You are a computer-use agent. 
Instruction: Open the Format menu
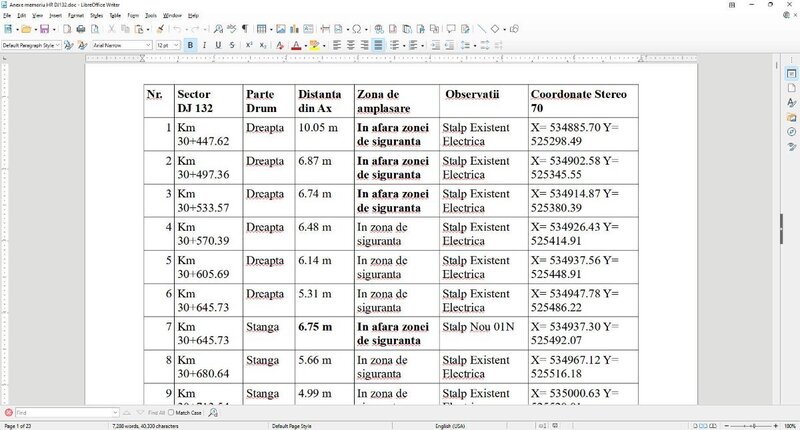click(x=76, y=16)
